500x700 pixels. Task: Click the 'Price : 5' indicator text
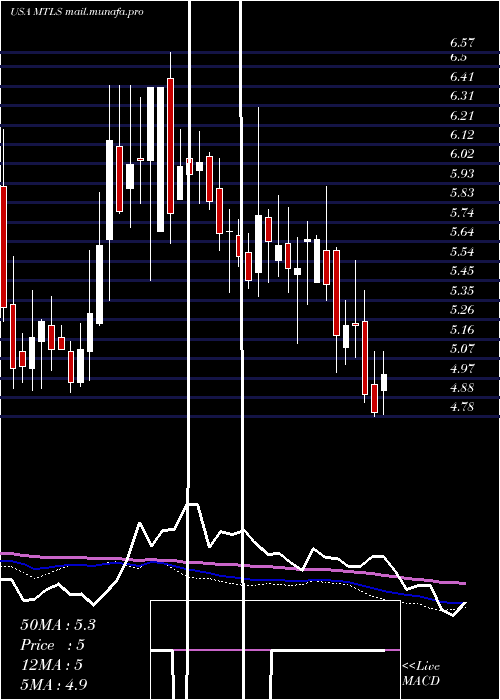tap(52, 645)
